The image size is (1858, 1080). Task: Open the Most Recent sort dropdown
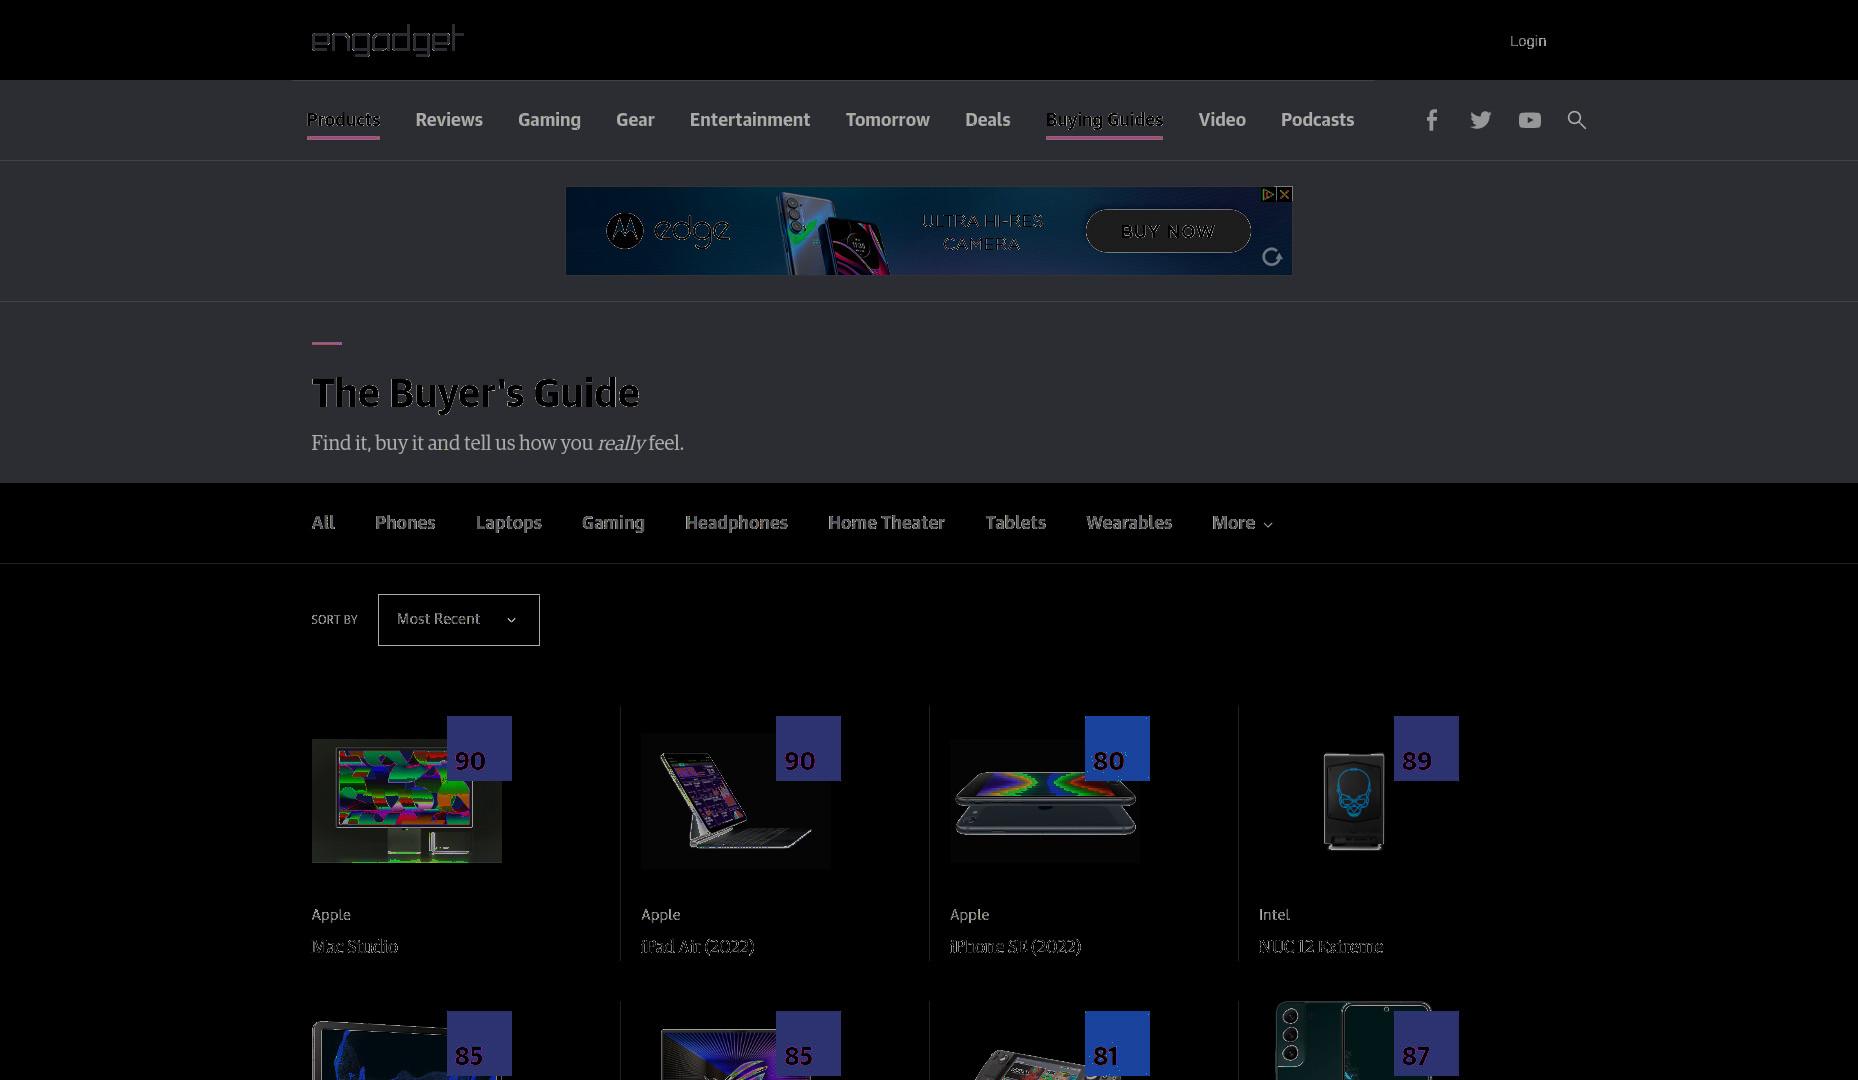(x=459, y=620)
